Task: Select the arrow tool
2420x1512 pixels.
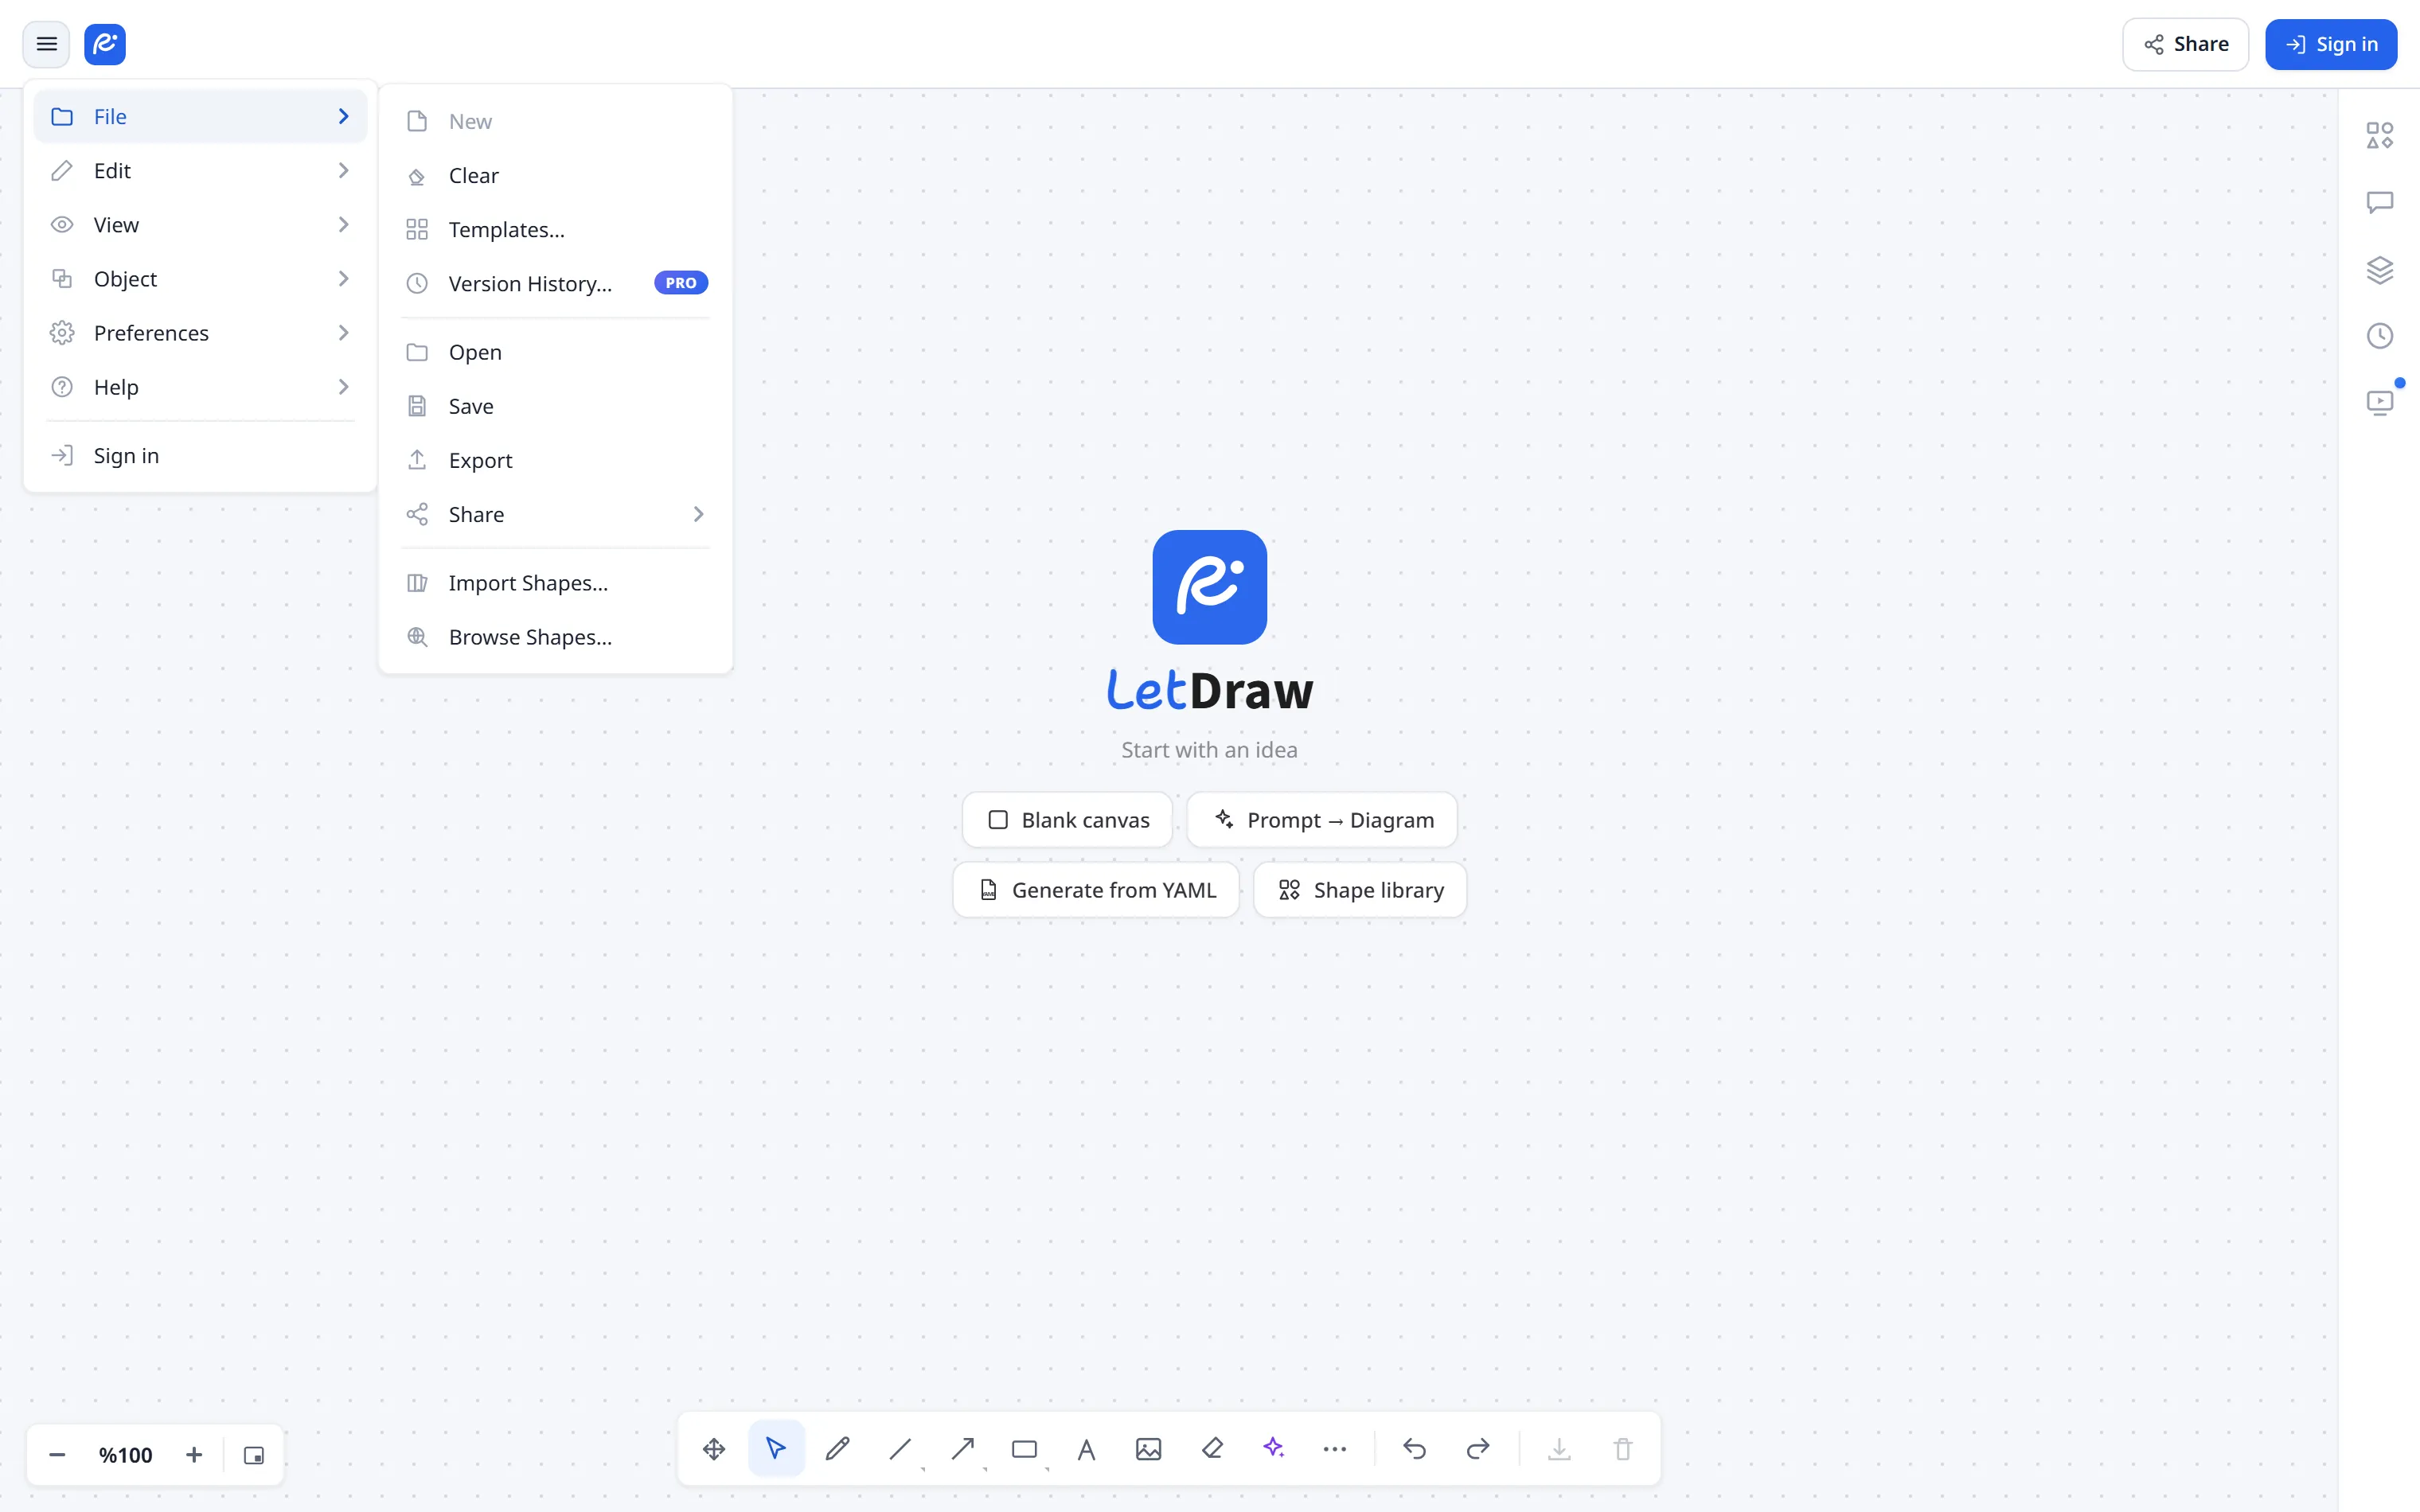Action: click(962, 1449)
